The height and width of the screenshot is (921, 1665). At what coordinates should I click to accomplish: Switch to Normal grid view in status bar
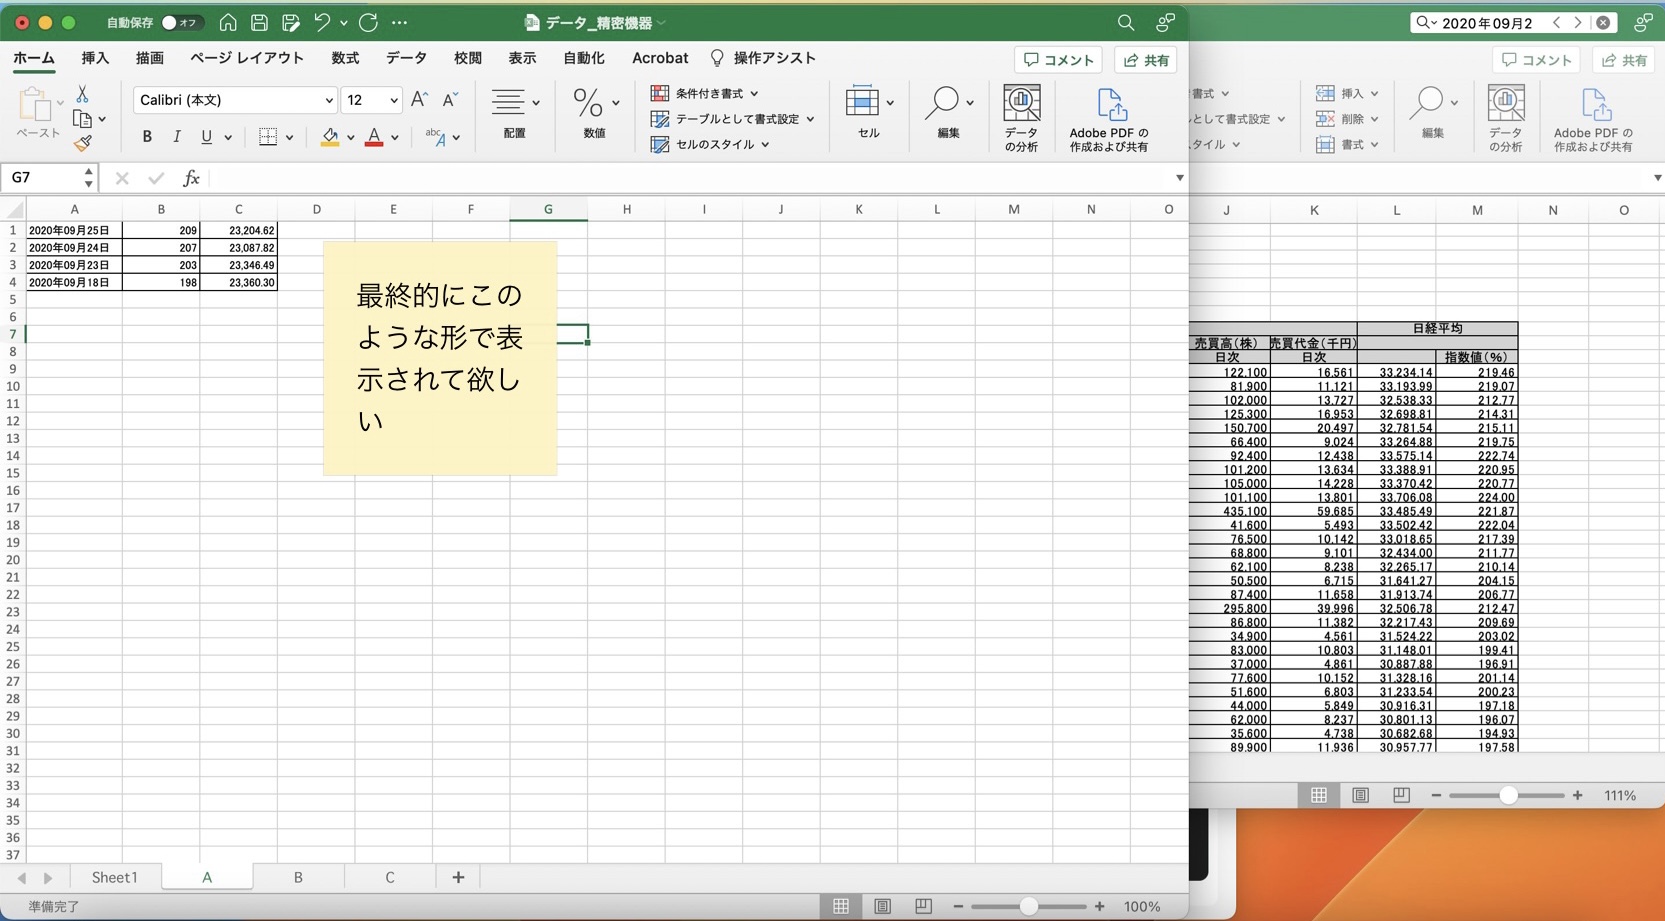pyautogui.click(x=841, y=906)
